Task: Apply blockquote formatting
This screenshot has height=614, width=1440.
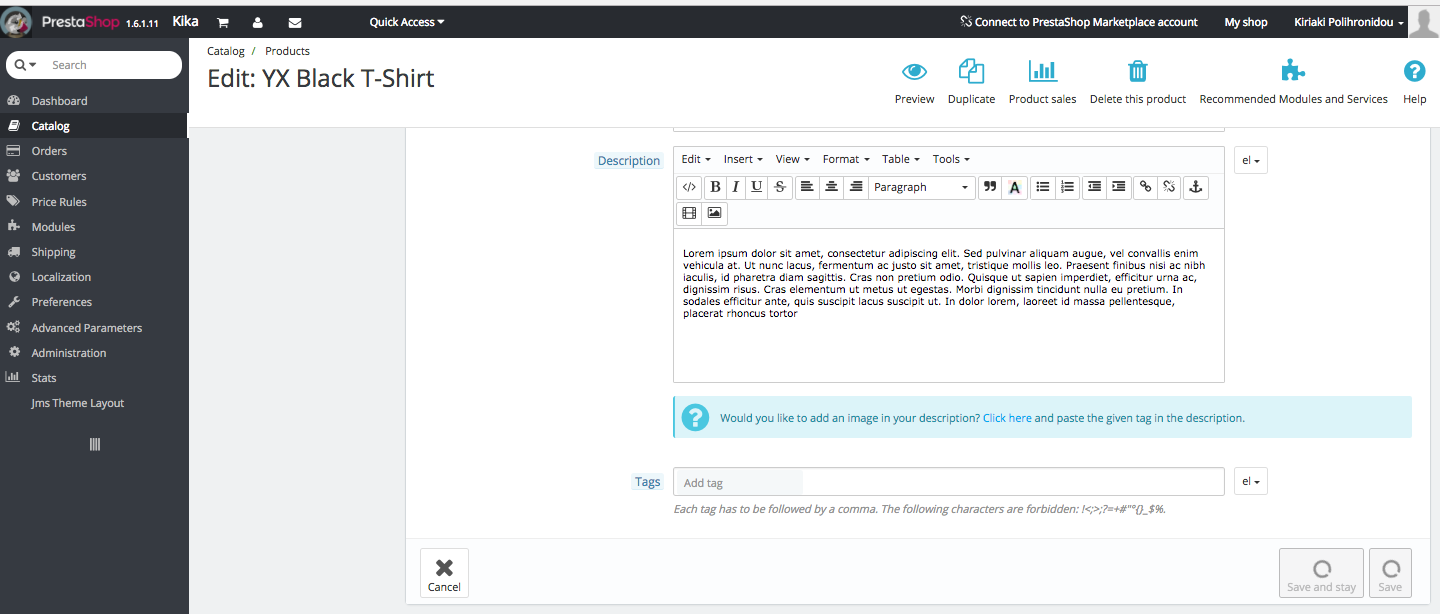Action: tap(990, 187)
